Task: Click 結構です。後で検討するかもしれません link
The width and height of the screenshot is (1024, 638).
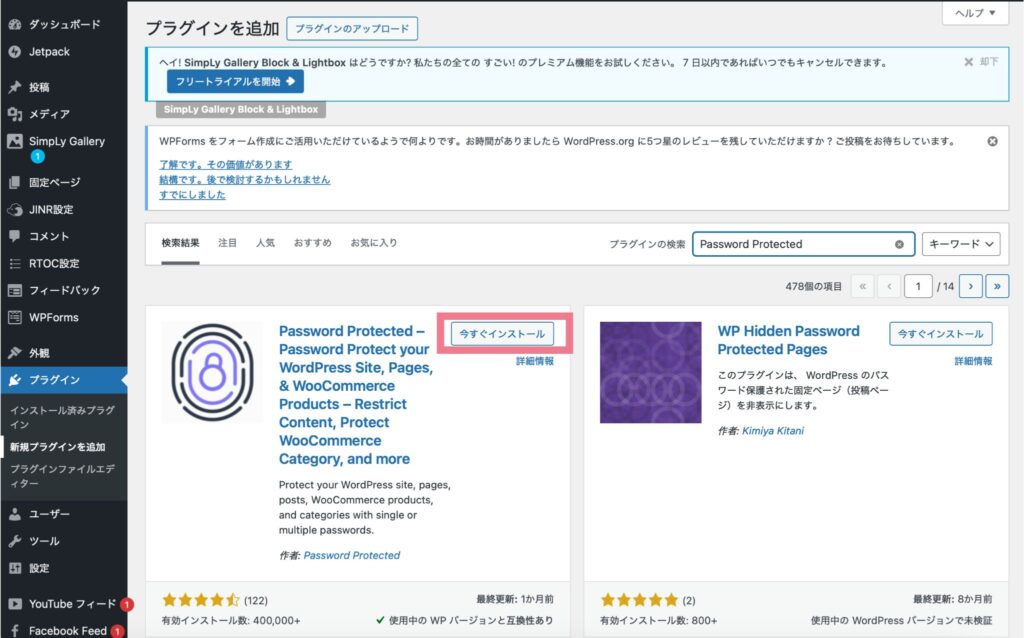Action: [x=244, y=180]
